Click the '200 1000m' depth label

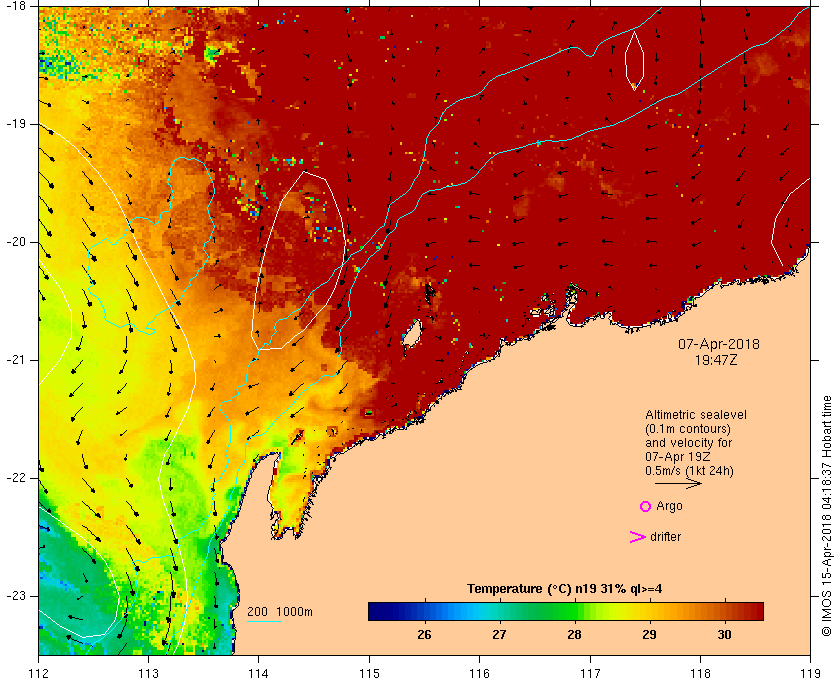pos(280,612)
